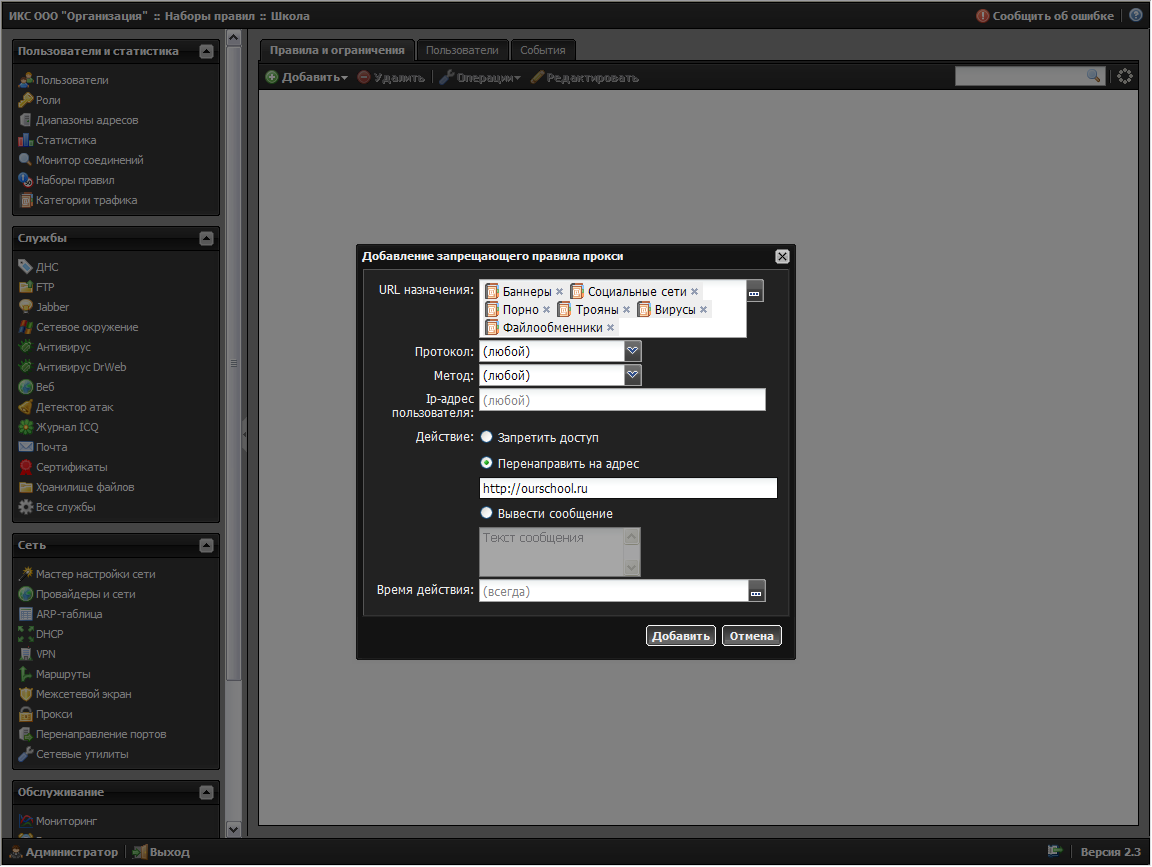Open Сетевое окружение icon
The width and height of the screenshot is (1152, 867).
tap(26, 327)
